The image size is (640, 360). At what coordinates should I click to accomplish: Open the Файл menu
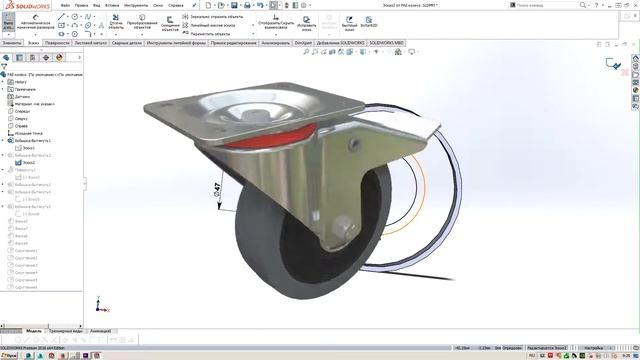click(x=65, y=5)
